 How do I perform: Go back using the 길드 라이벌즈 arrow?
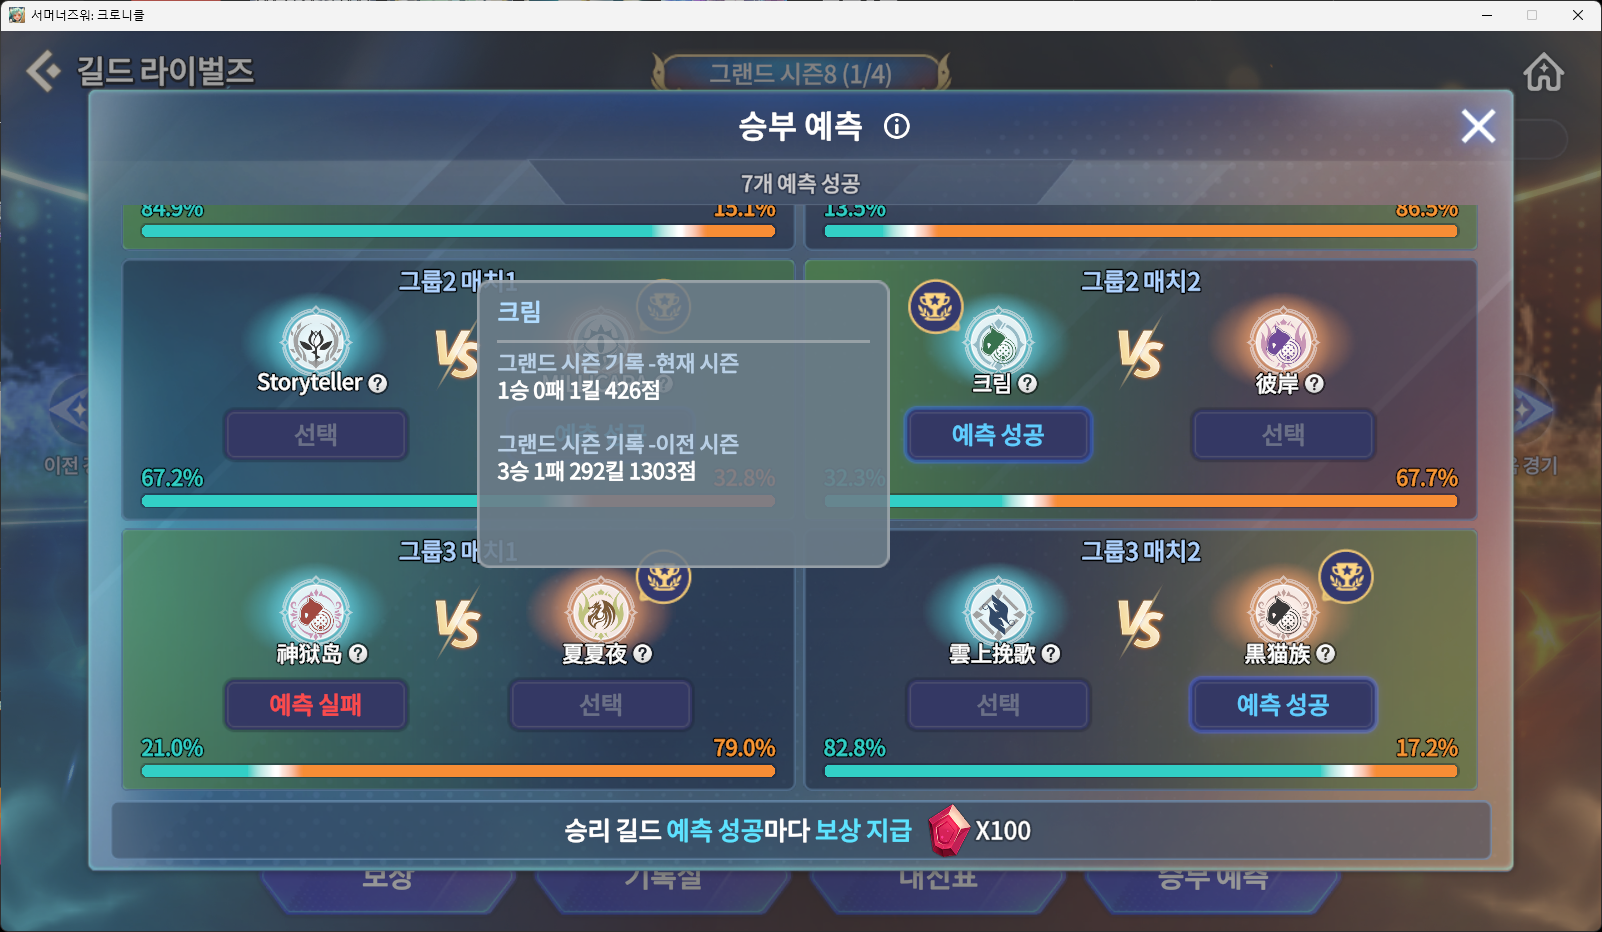pyautogui.click(x=43, y=71)
